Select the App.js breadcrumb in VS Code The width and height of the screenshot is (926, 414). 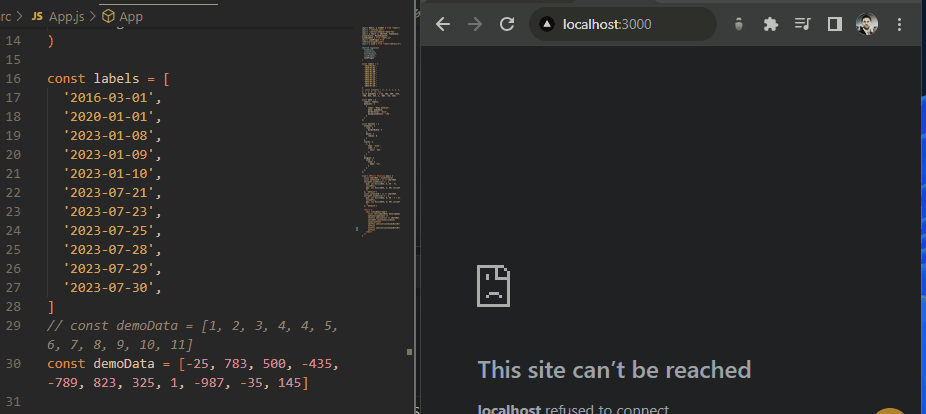[x=67, y=17]
